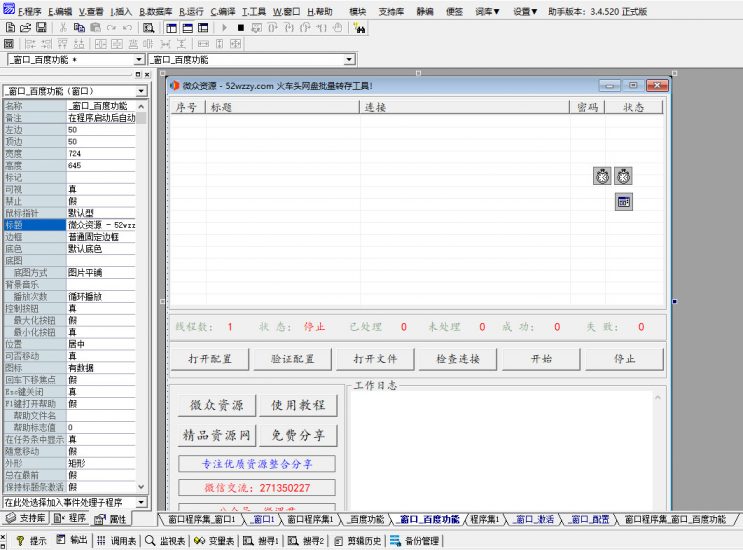The width and height of the screenshot is (743, 550).
Task: Click the Stop square toolbar icon
Action: point(241,28)
